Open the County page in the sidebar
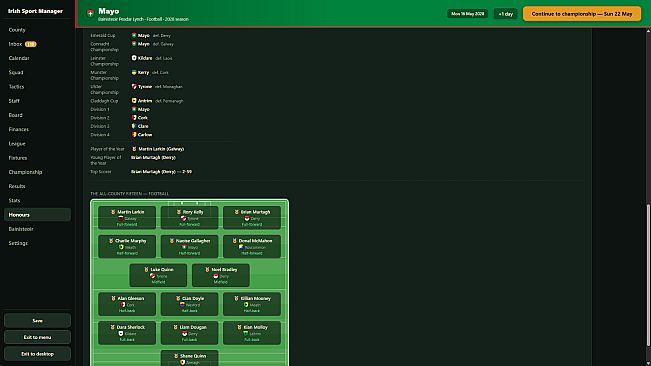This screenshot has height=366, width=651. point(37,30)
